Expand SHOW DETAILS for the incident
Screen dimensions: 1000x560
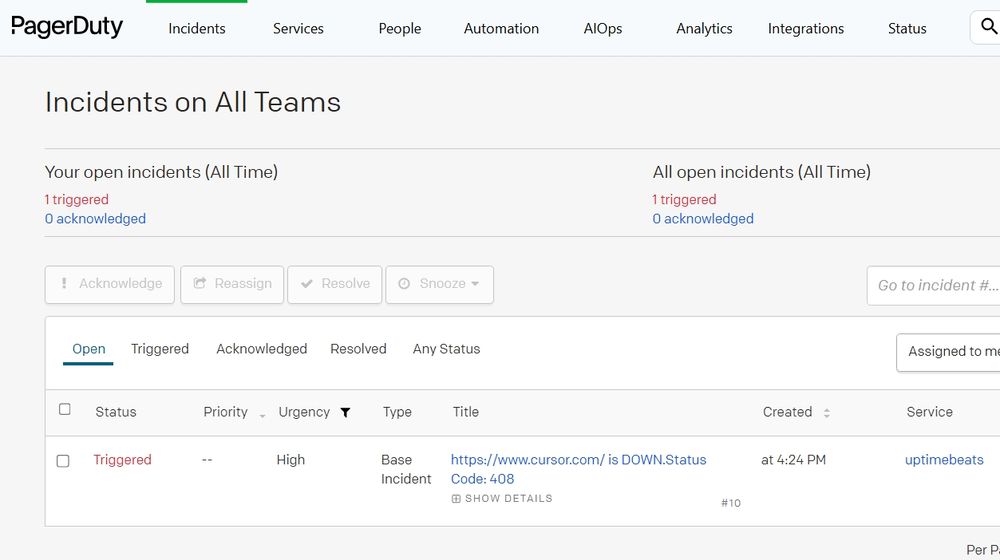point(502,499)
